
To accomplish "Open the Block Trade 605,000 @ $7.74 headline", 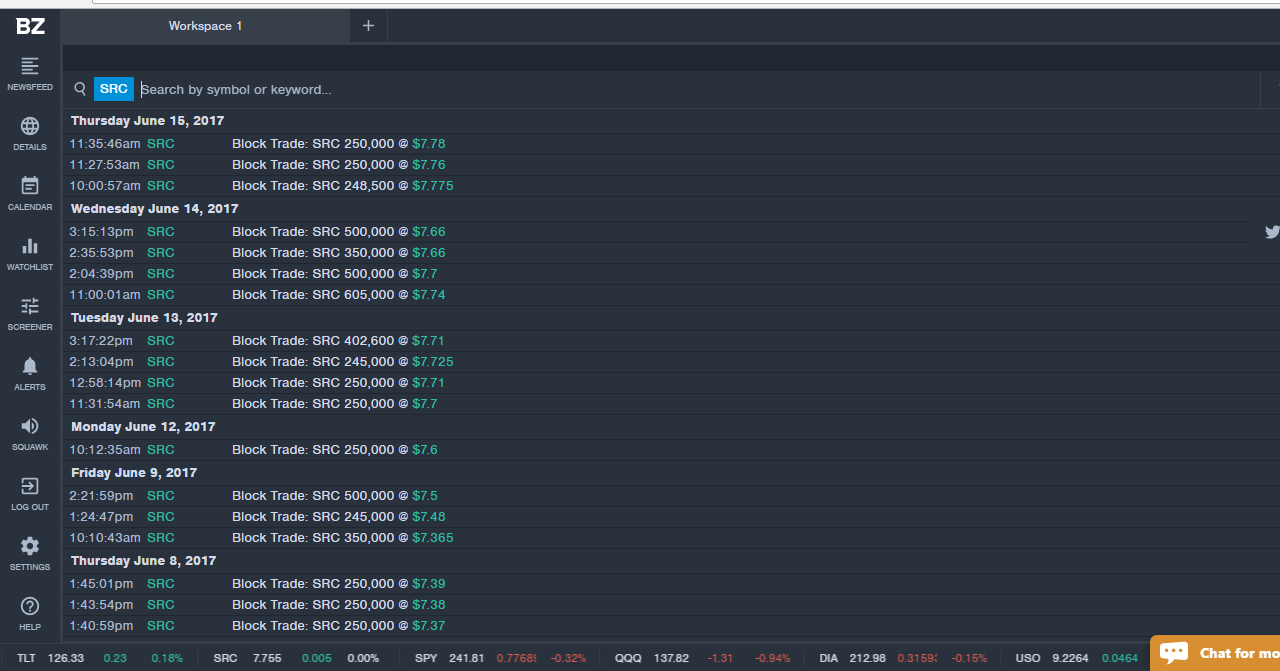I will 339,295.
